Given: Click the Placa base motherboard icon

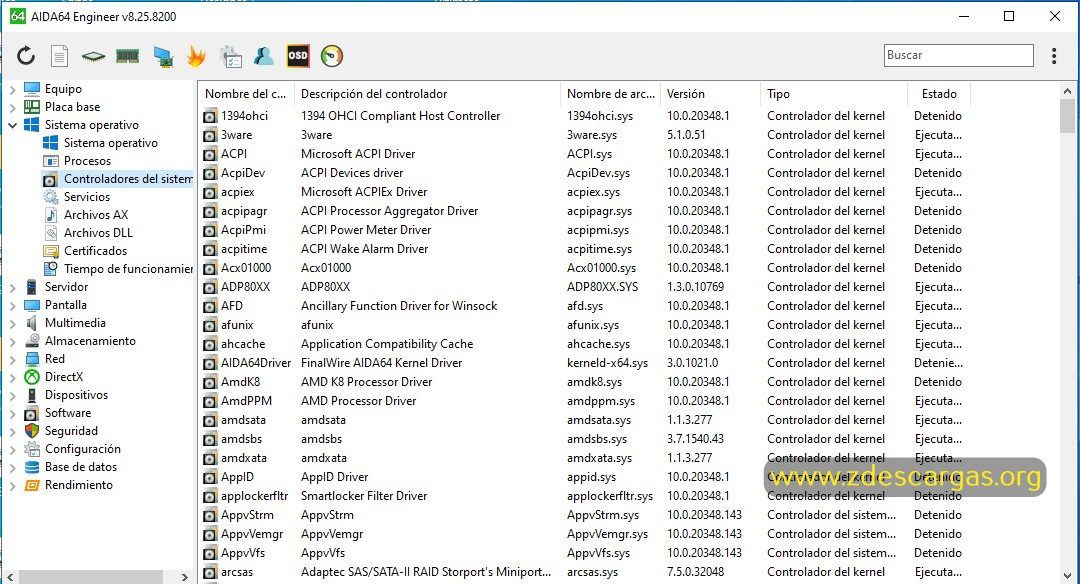Looking at the screenshot, I should (x=32, y=107).
